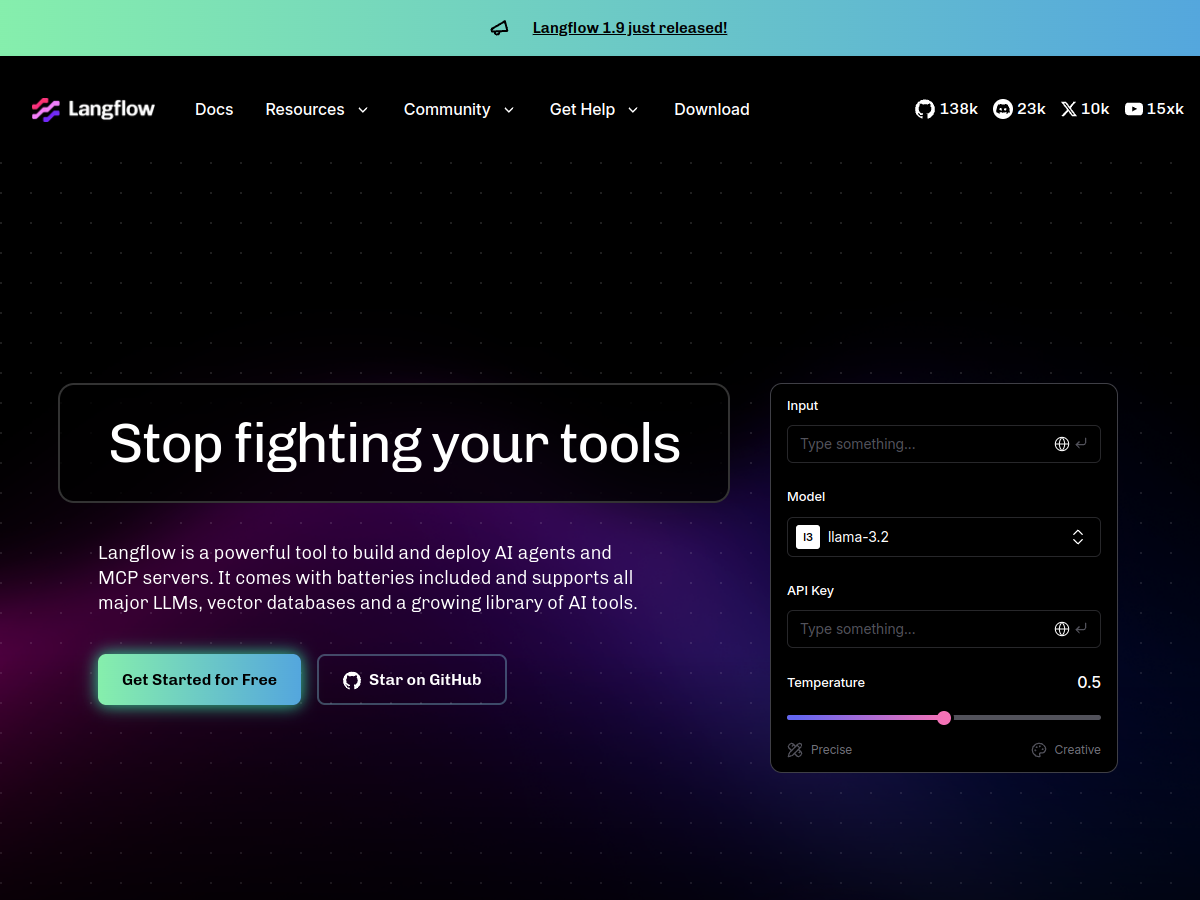Click the Precise label text
Viewport: 1200px width, 900px height.
(x=832, y=750)
